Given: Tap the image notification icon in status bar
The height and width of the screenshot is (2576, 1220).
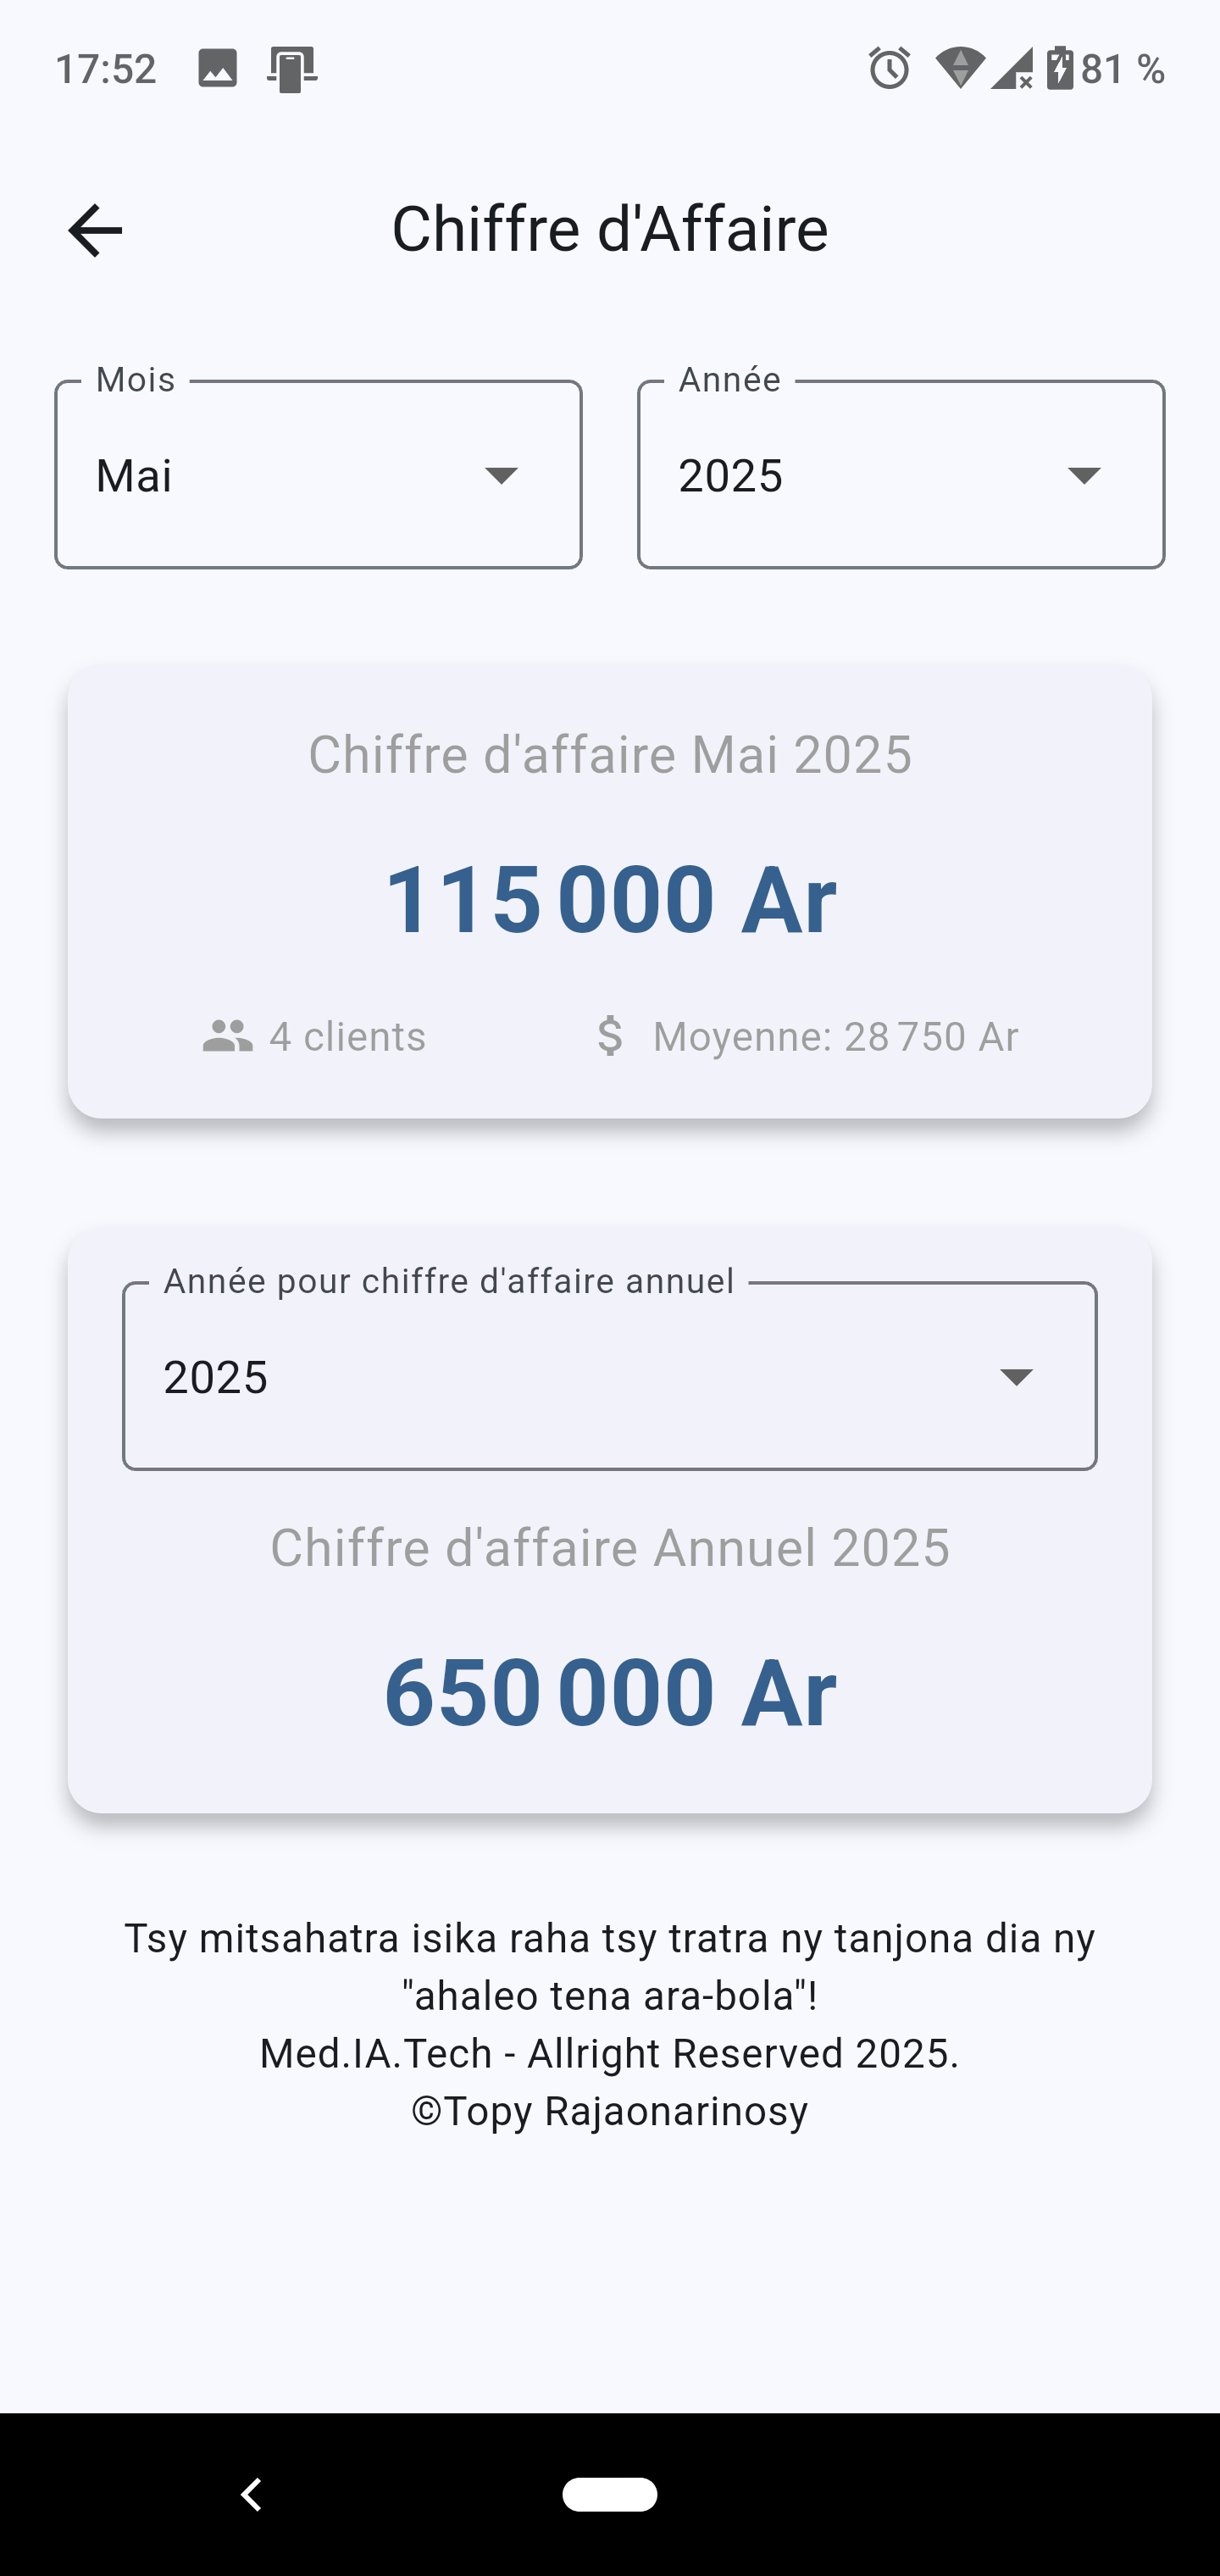Looking at the screenshot, I should point(217,69).
